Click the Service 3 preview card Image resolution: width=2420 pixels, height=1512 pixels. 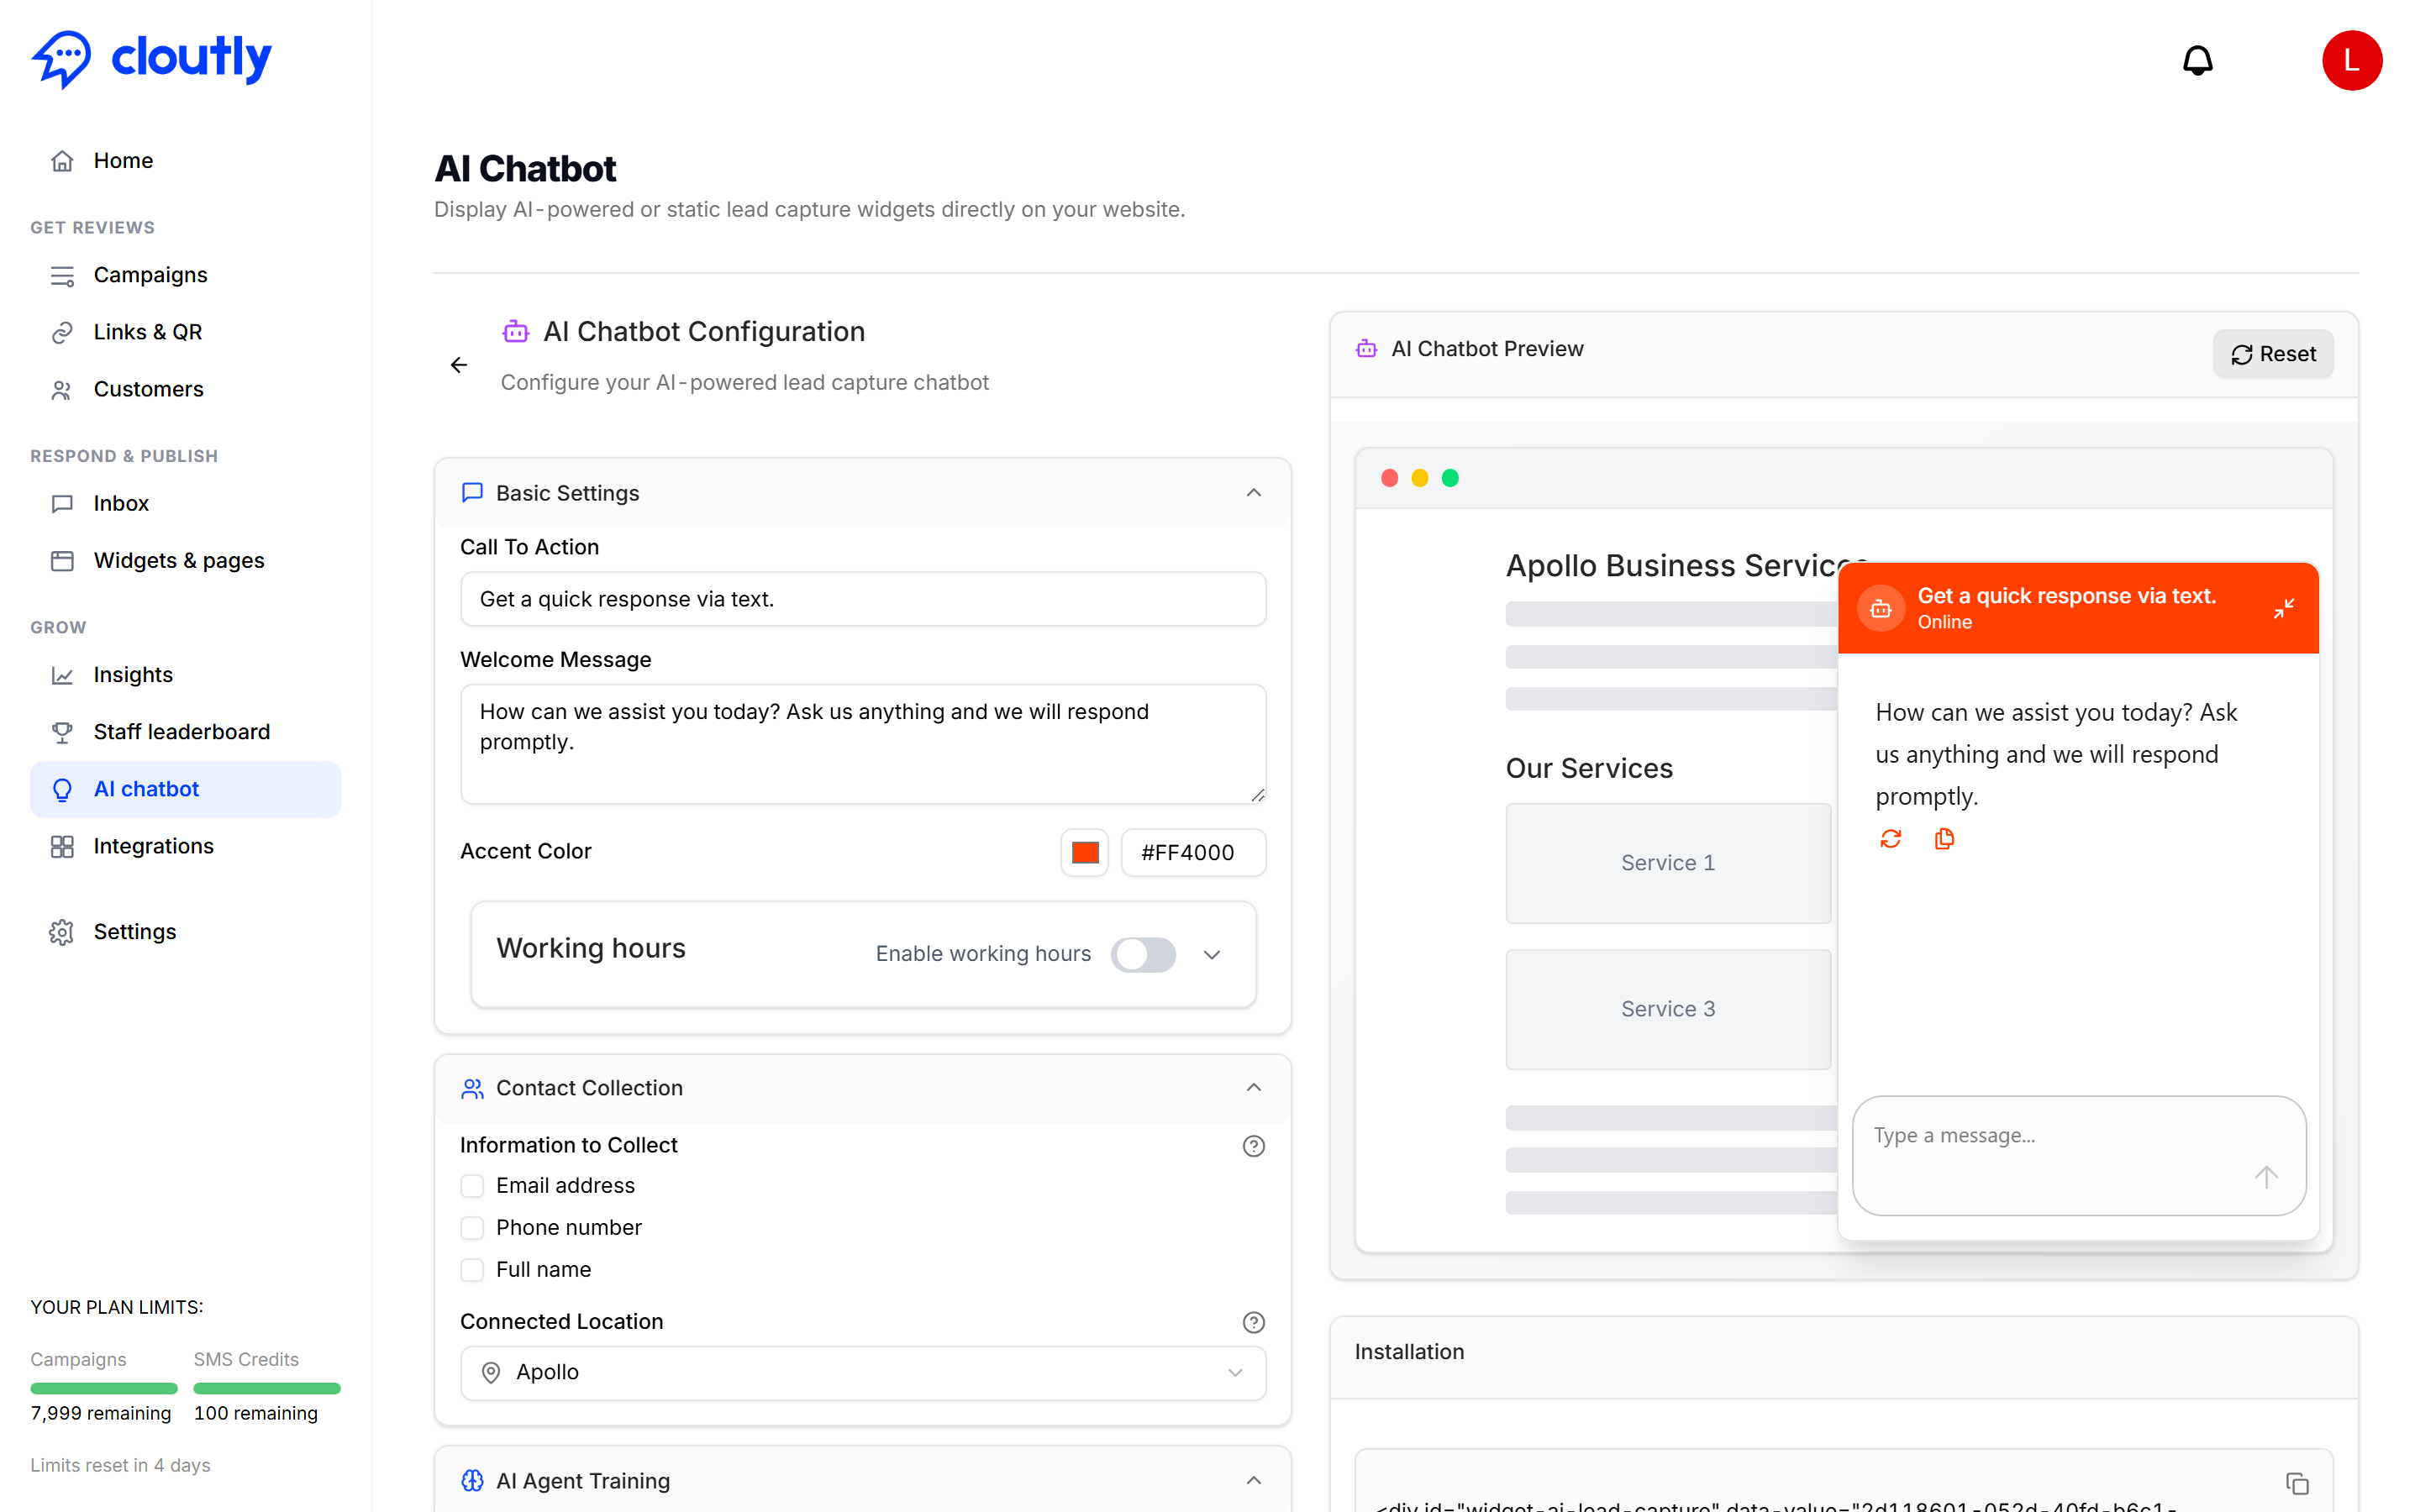(x=1668, y=1009)
